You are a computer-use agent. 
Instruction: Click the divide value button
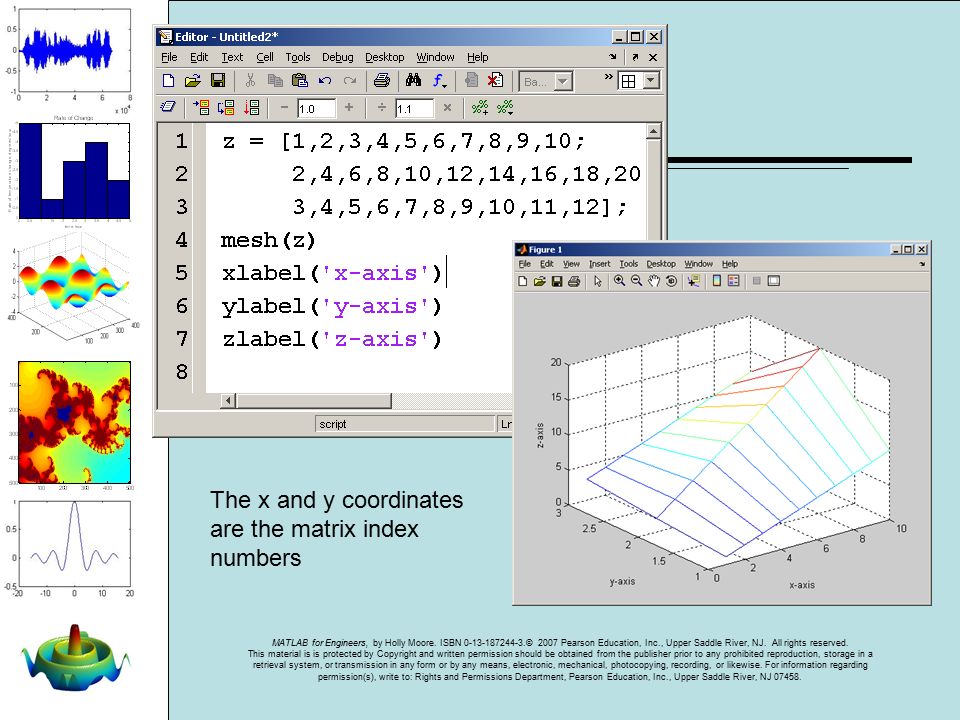381,107
